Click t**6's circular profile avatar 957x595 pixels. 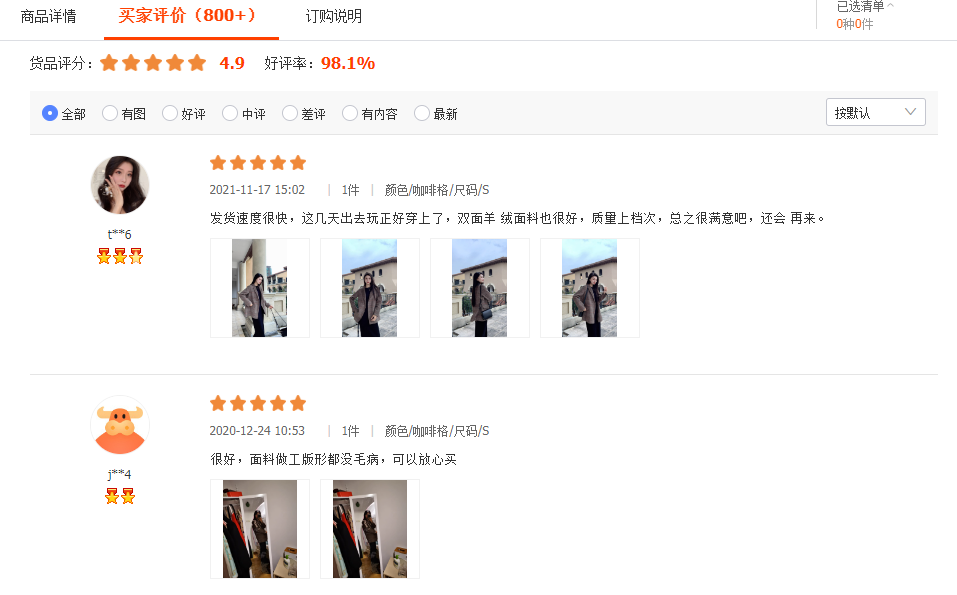tap(119, 185)
